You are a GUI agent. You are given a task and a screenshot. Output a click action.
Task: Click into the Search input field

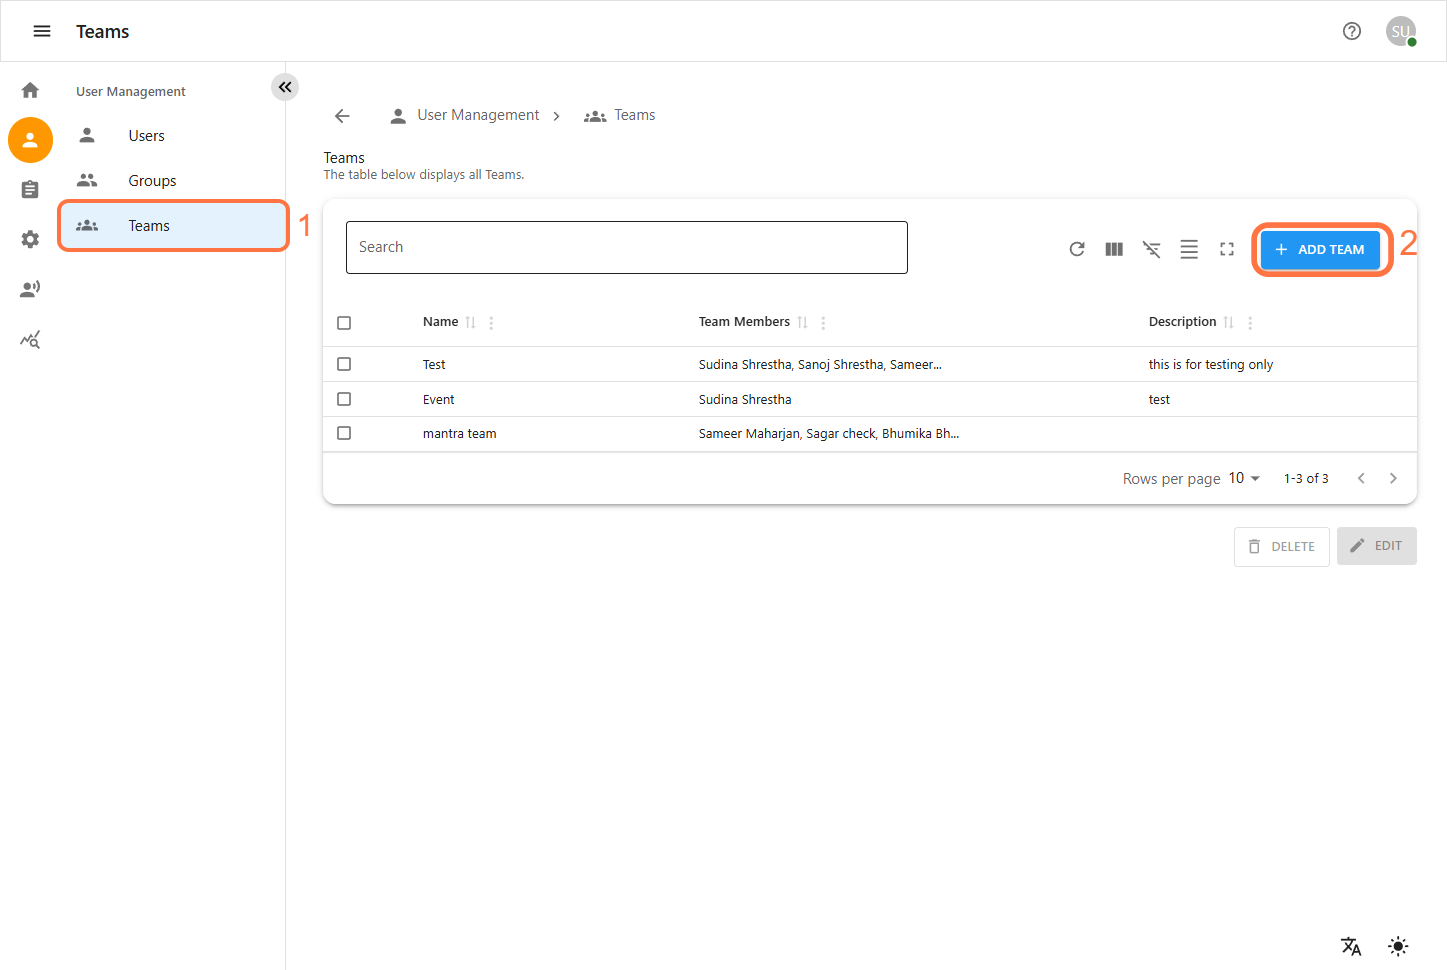coord(626,247)
